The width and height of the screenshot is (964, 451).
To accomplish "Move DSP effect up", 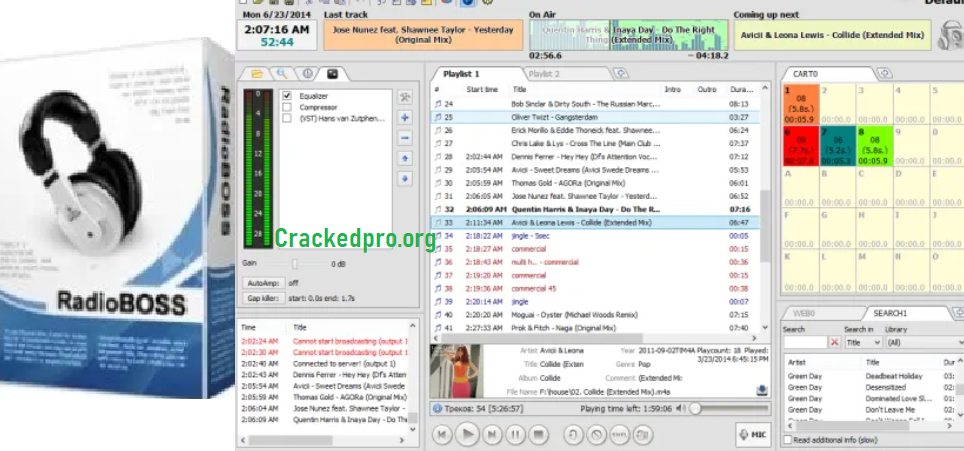I will (405, 159).
